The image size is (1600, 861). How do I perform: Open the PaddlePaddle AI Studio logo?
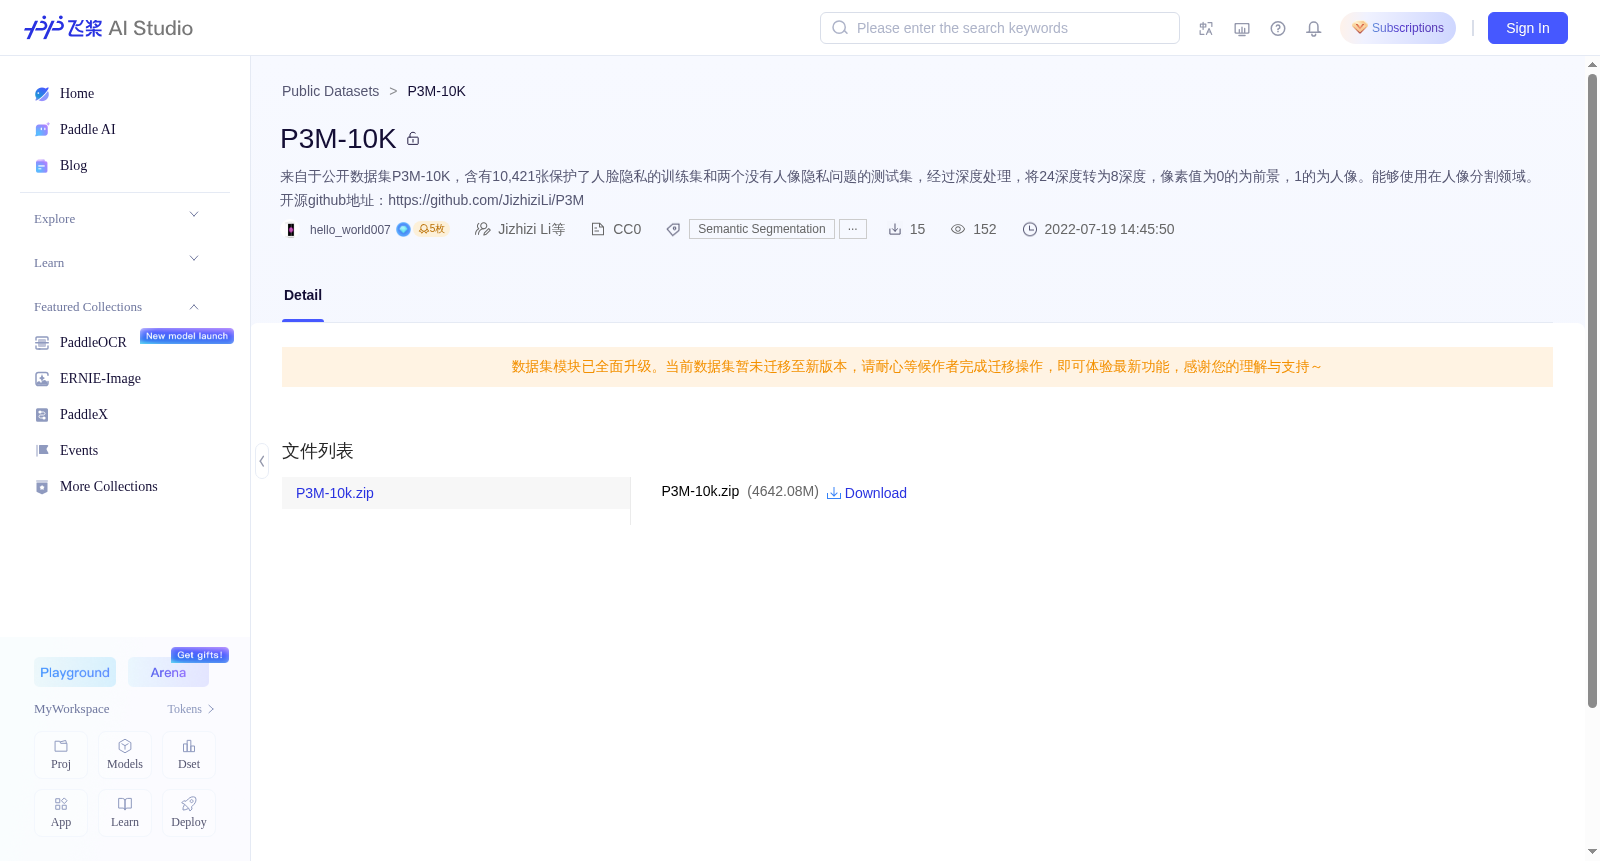(108, 28)
